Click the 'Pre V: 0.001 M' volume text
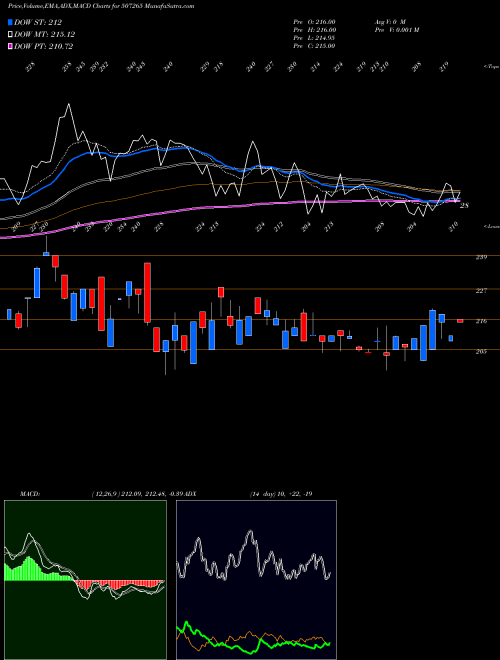500x660 pixels. tap(396, 30)
